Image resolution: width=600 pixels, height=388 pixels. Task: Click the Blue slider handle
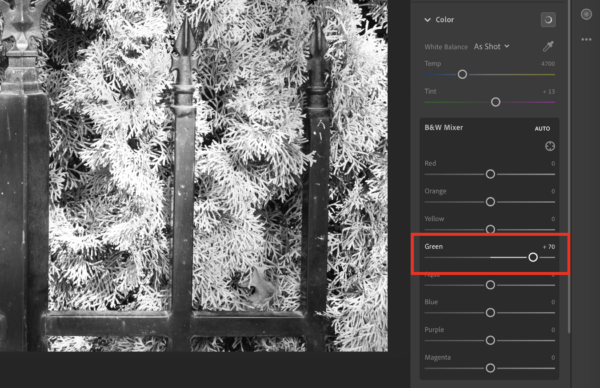click(490, 313)
